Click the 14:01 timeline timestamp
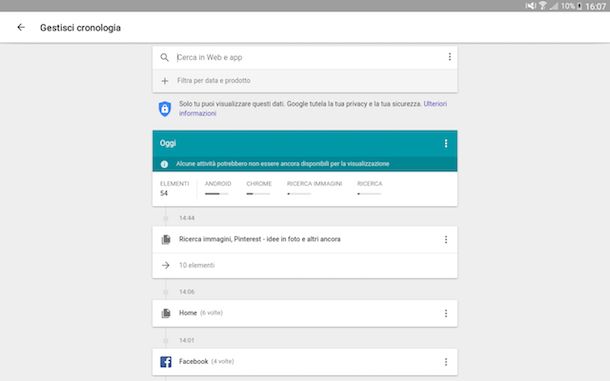 pyautogui.click(x=187, y=341)
